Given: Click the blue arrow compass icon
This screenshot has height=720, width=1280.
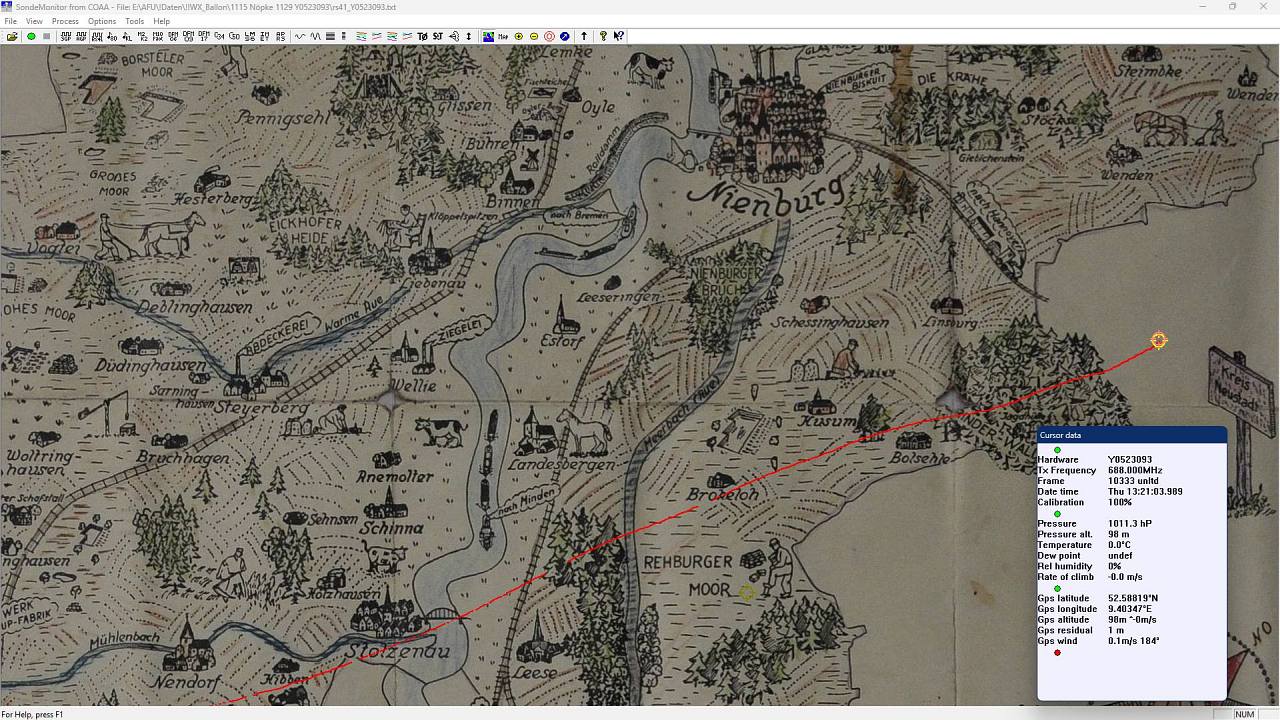Looking at the screenshot, I should (565, 36).
